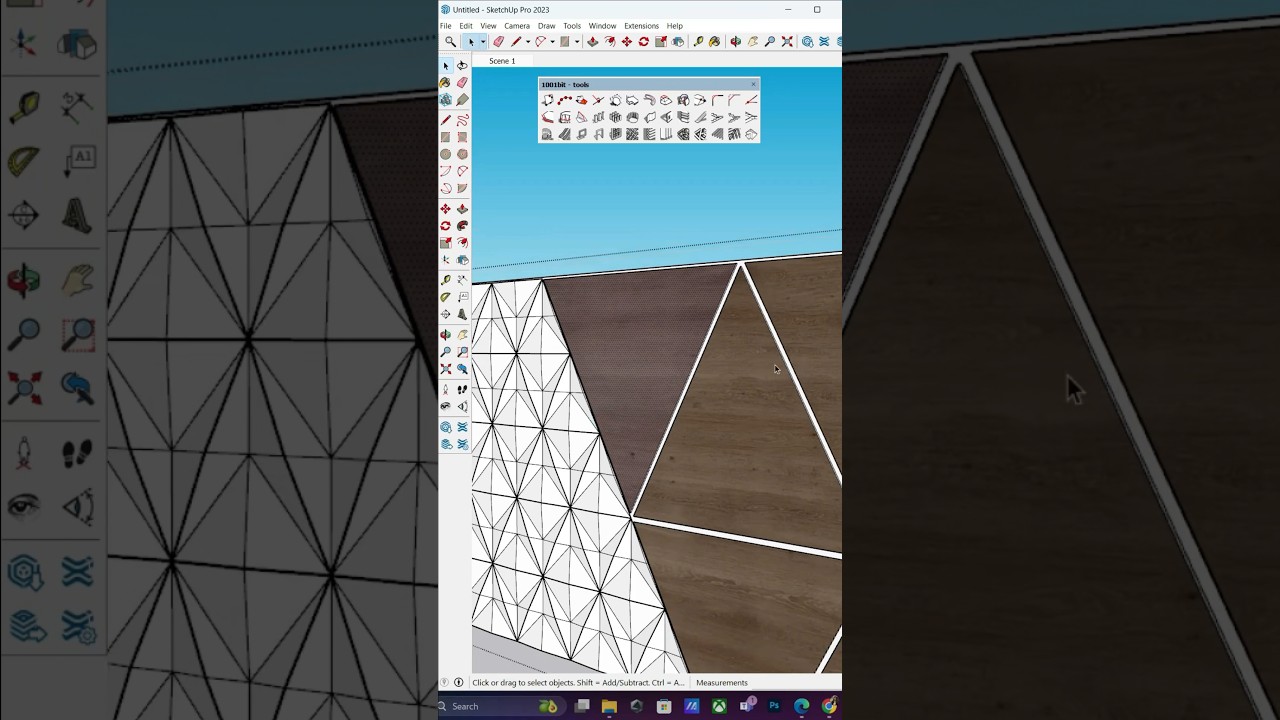
Task: Activate the Tape Measure tool in the top toolbar
Action: (698, 42)
